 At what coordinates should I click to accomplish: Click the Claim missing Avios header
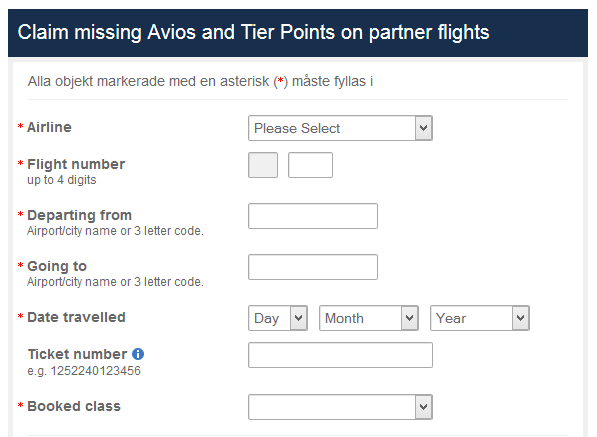pyautogui.click(x=253, y=32)
